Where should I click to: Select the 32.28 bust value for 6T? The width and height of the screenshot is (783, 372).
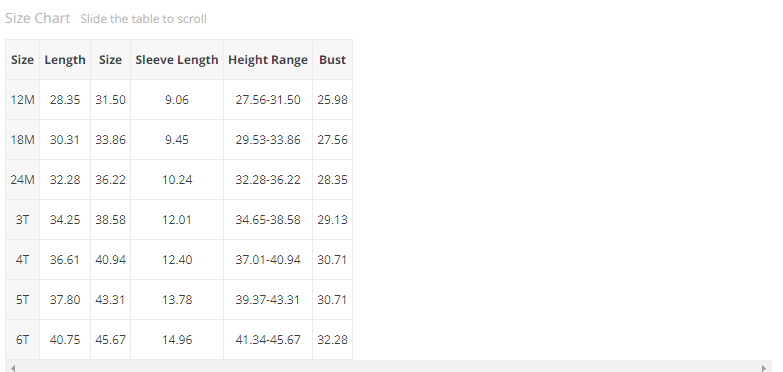333,340
